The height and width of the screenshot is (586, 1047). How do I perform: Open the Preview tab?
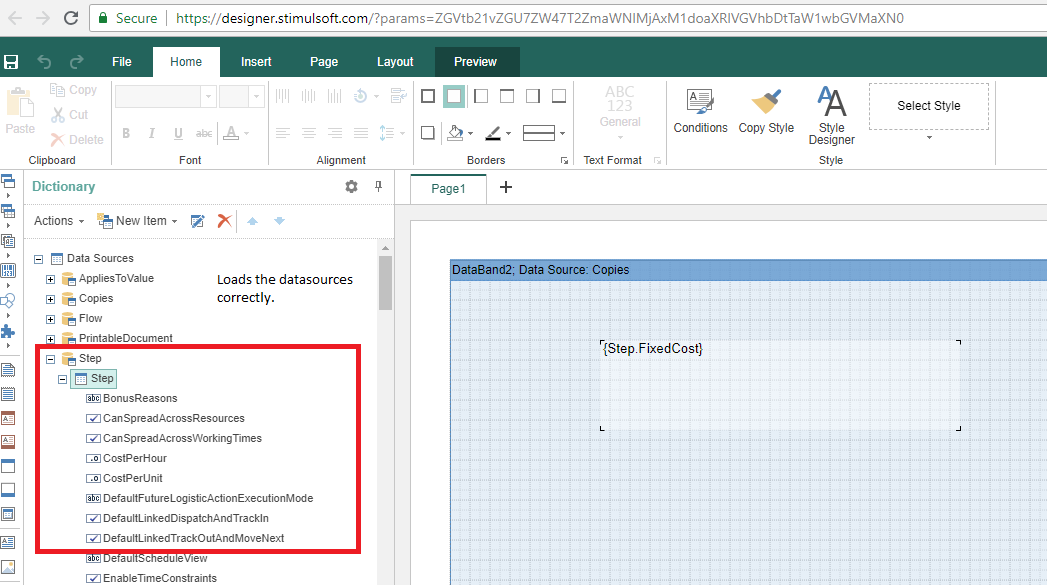point(475,62)
